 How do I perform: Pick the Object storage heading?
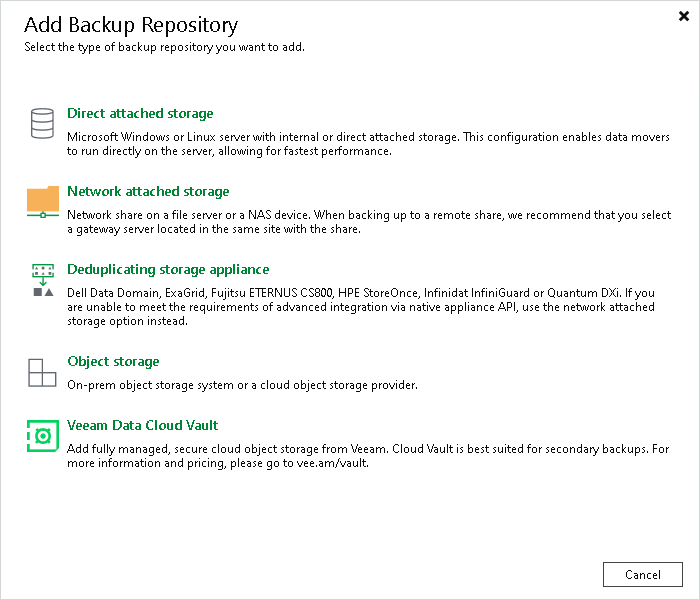coord(113,362)
